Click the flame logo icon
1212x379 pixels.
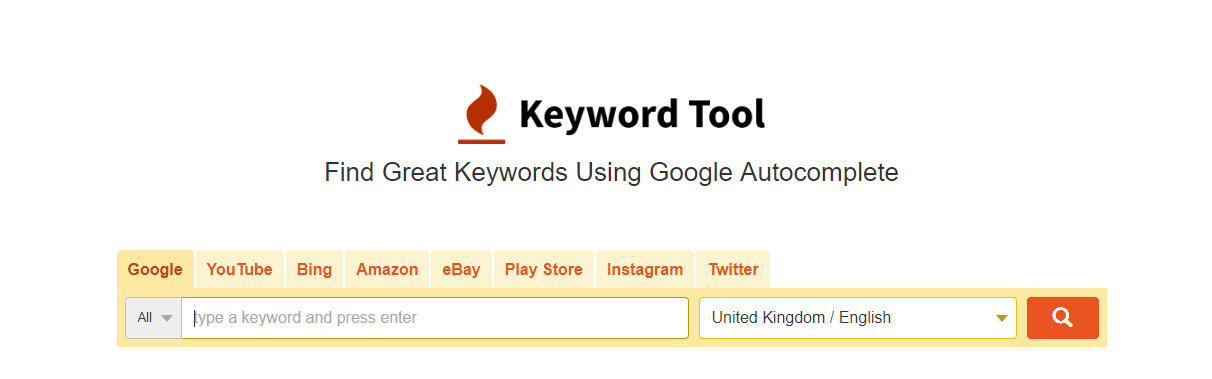coord(481,114)
